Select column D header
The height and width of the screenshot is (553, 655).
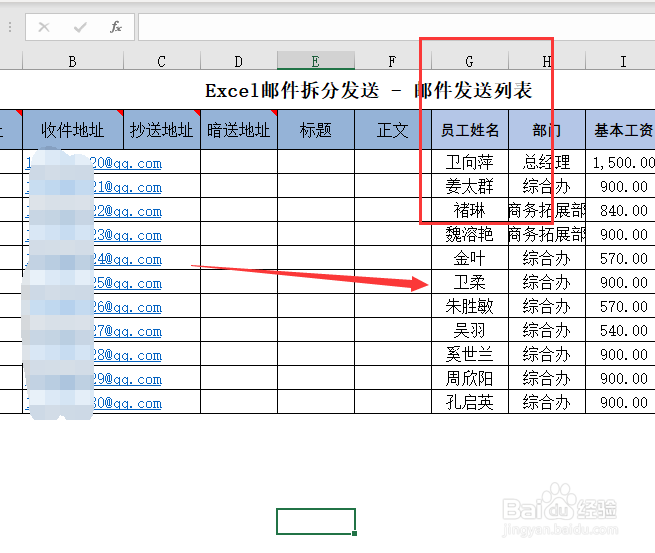pos(239,61)
